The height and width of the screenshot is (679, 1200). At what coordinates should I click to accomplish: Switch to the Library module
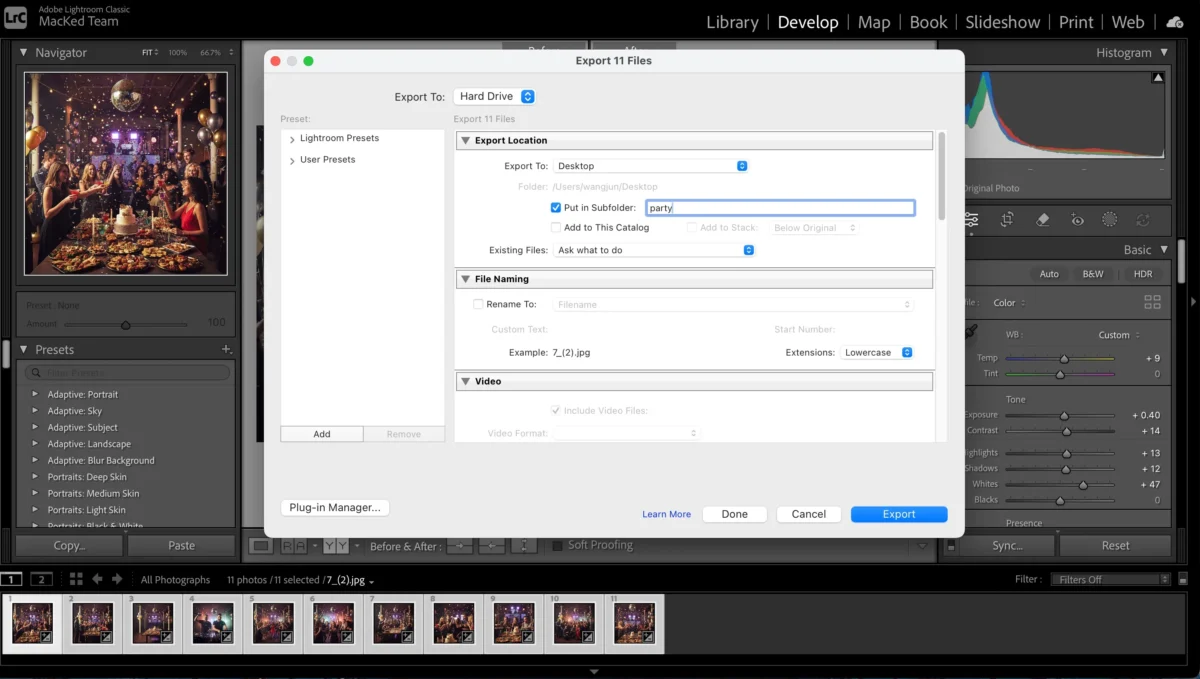tap(732, 21)
